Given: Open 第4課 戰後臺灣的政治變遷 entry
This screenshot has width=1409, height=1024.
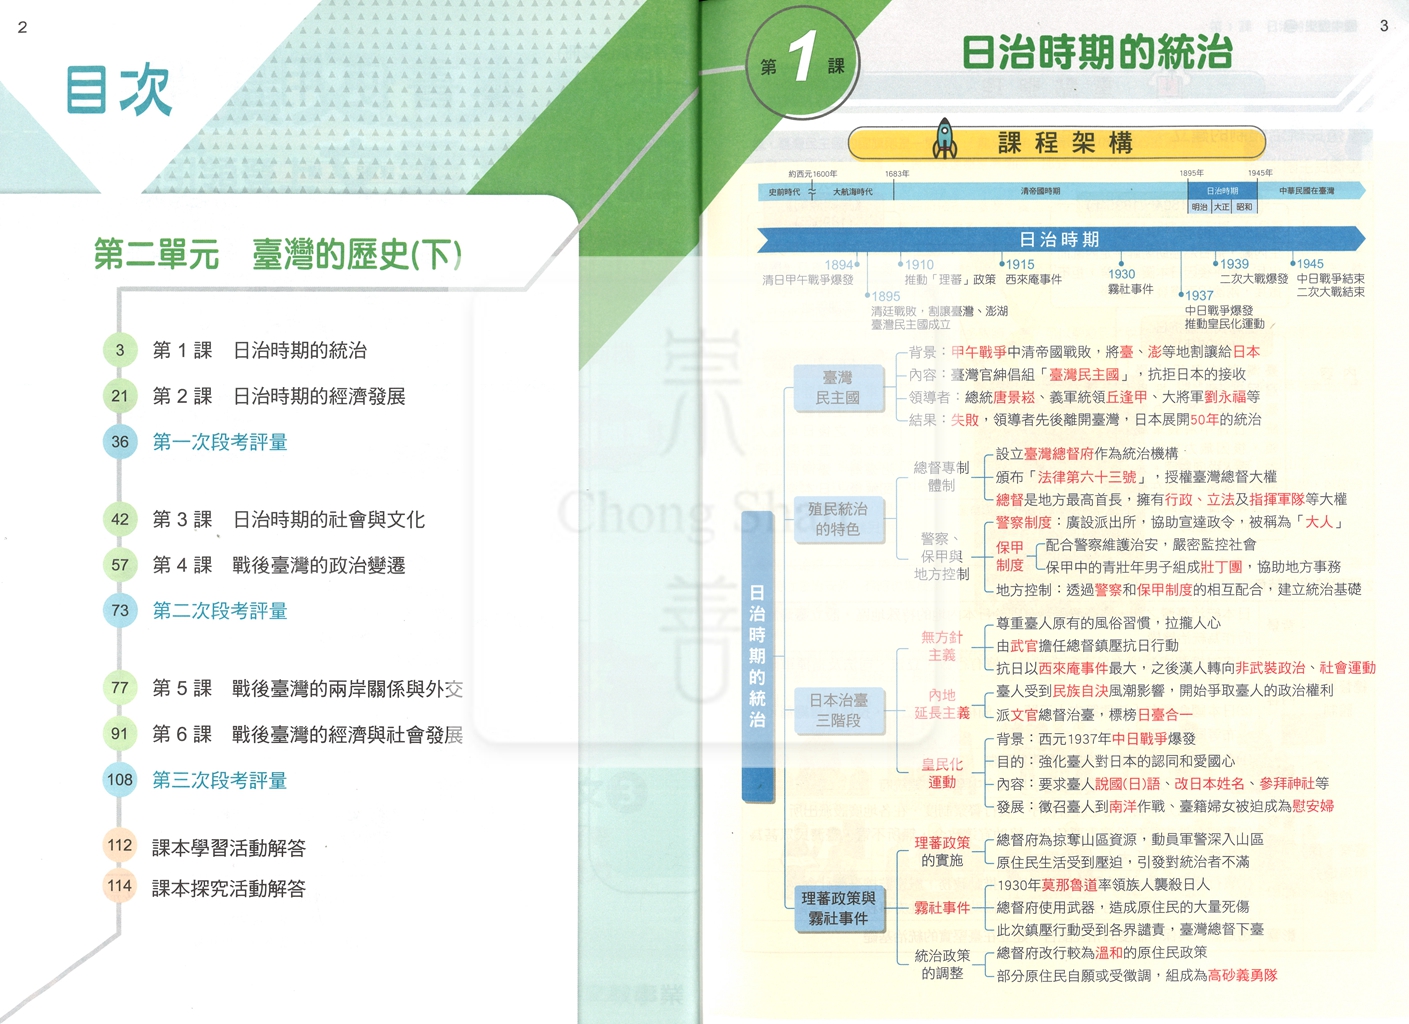Looking at the screenshot, I should (x=279, y=566).
